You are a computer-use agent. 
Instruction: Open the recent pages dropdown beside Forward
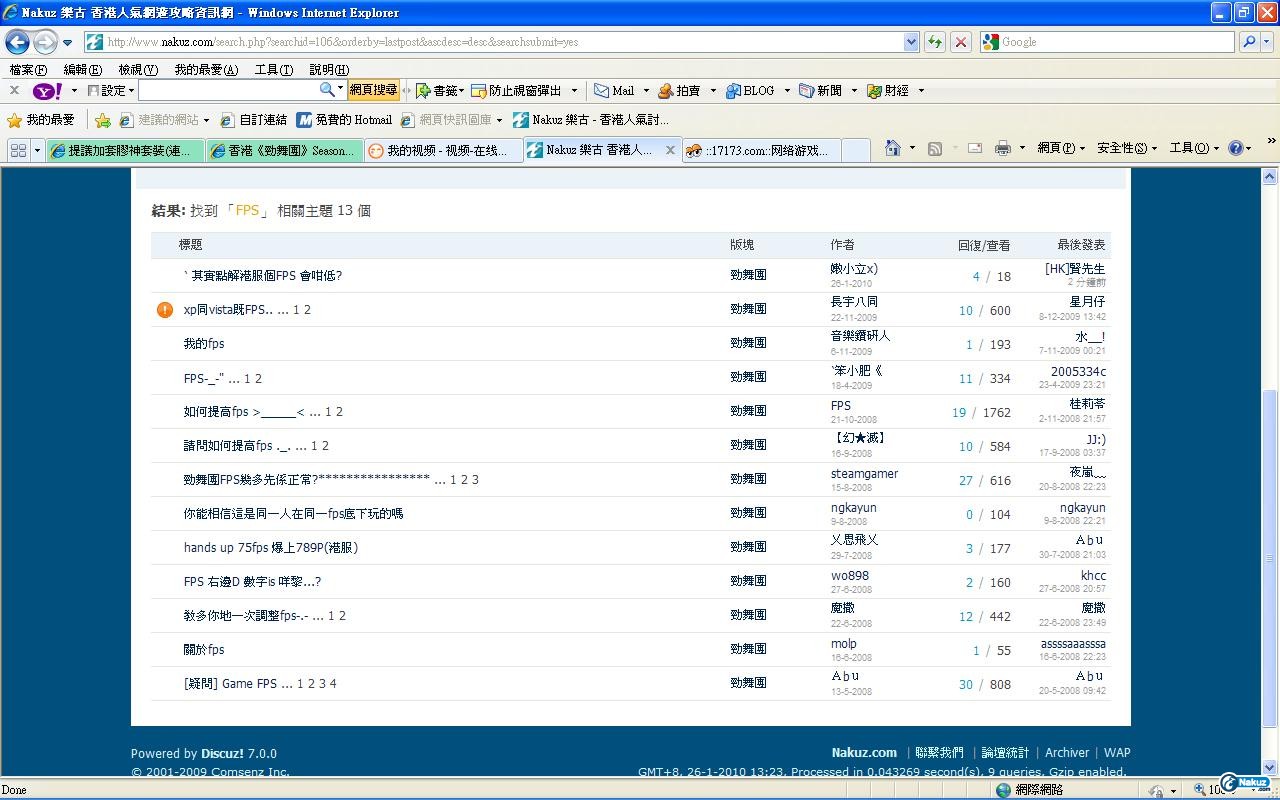coord(67,43)
